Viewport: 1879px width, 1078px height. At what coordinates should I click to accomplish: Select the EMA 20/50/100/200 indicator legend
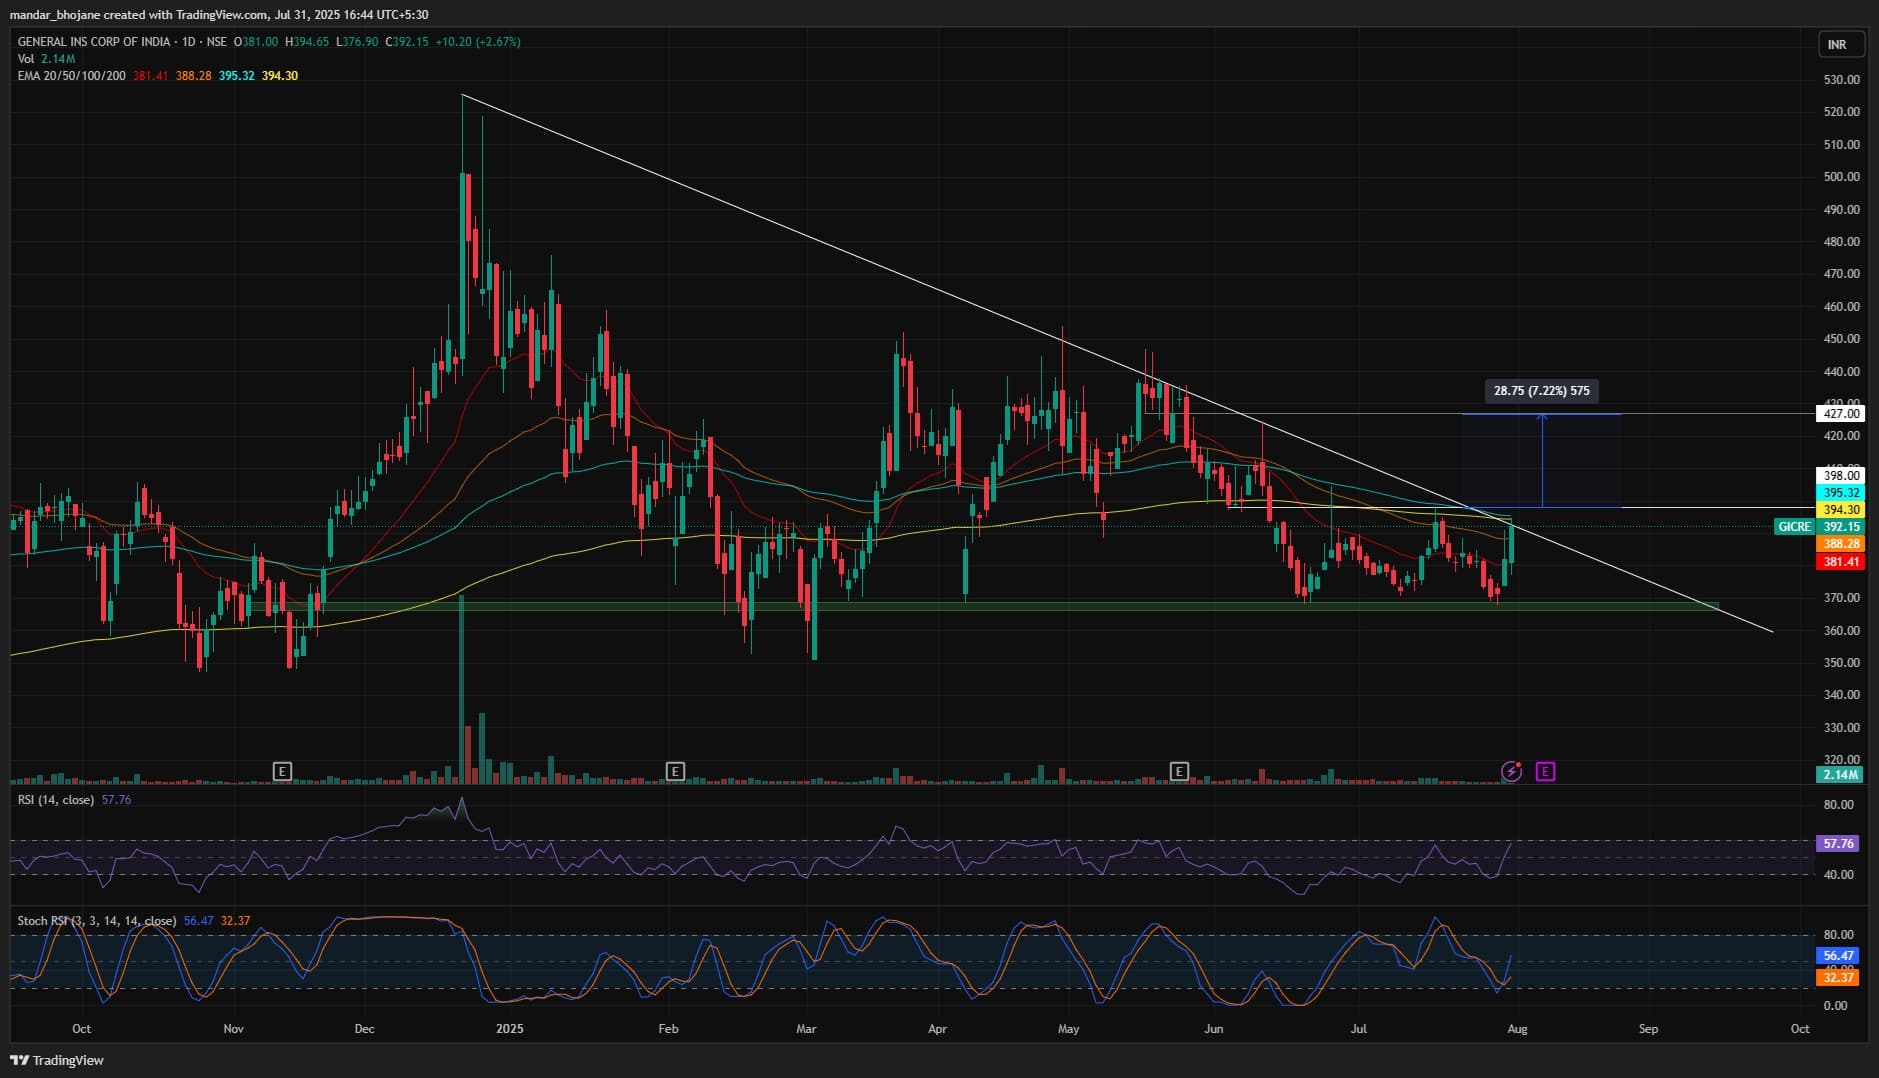click(72, 76)
